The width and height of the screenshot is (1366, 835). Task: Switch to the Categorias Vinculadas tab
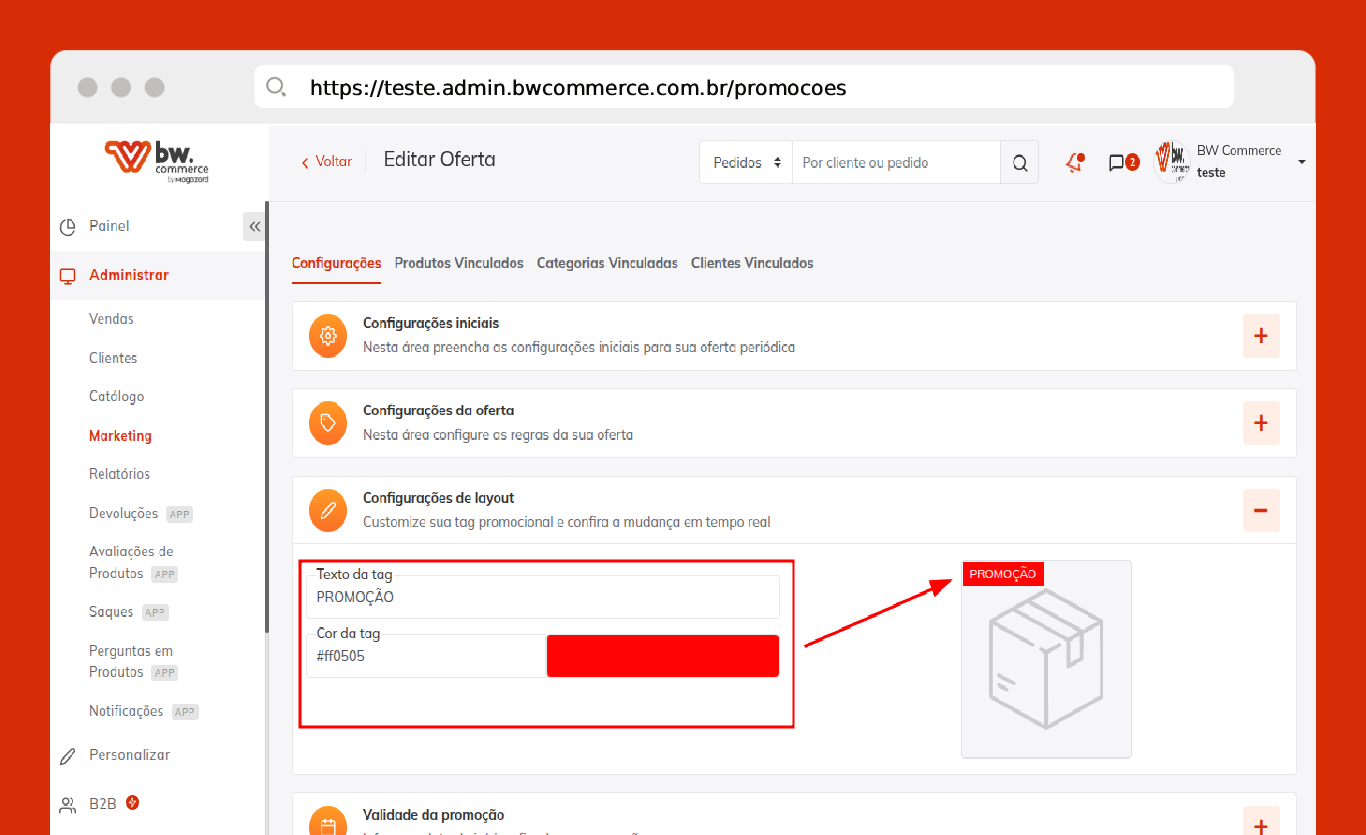607,263
